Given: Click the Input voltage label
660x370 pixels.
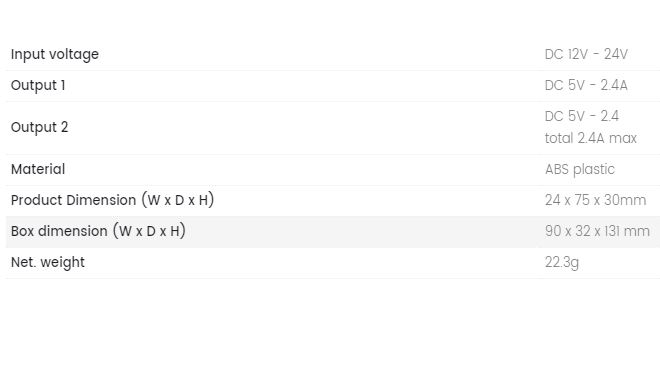Looking at the screenshot, I should click(55, 55).
